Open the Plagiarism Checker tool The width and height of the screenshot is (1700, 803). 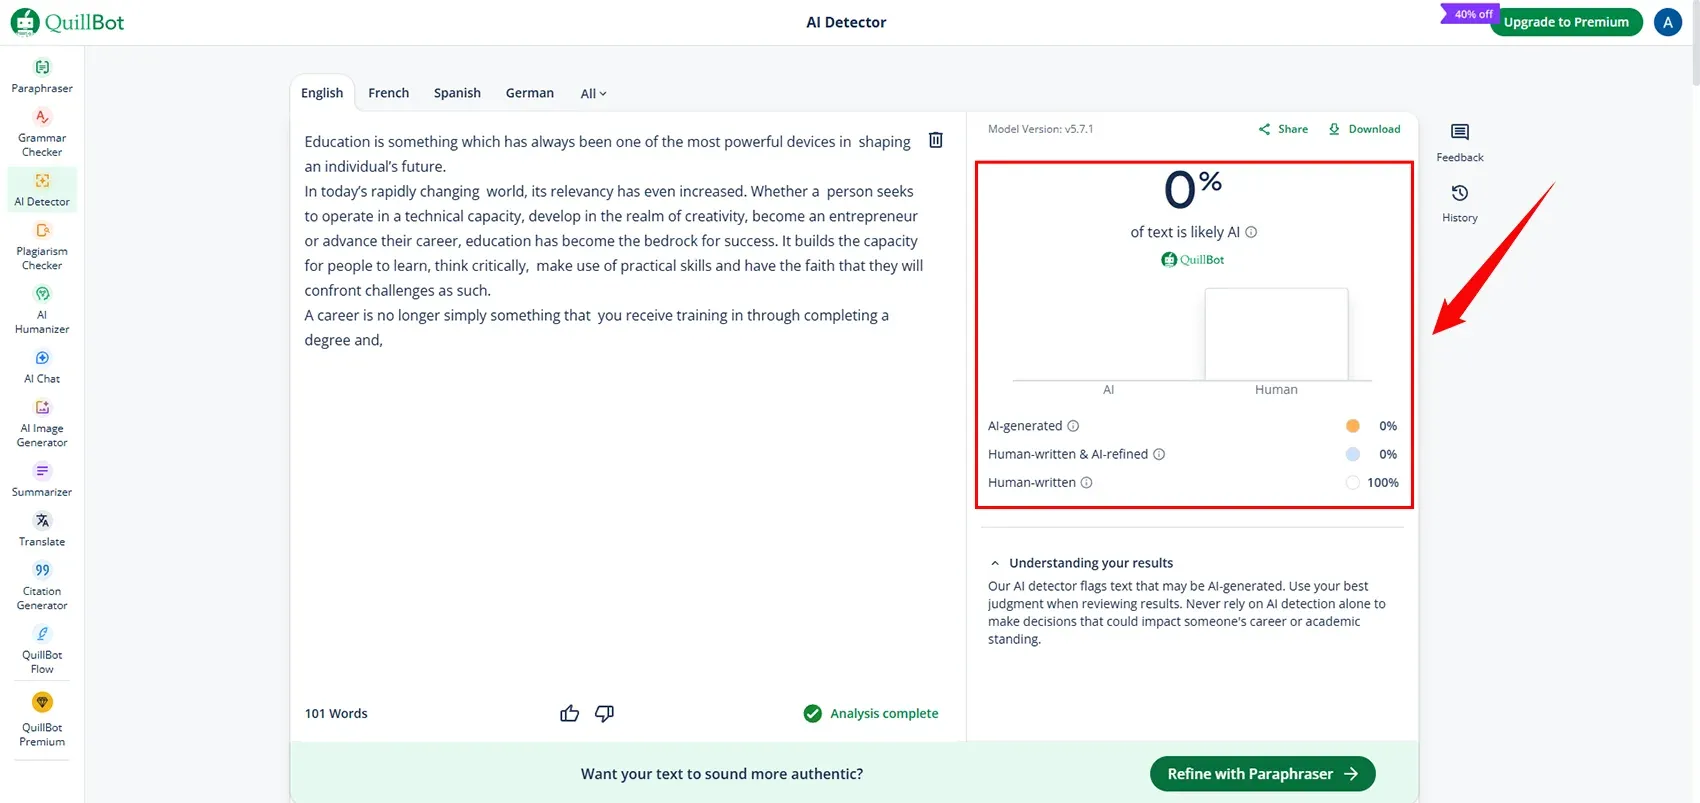pyautogui.click(x=42, y=246)
